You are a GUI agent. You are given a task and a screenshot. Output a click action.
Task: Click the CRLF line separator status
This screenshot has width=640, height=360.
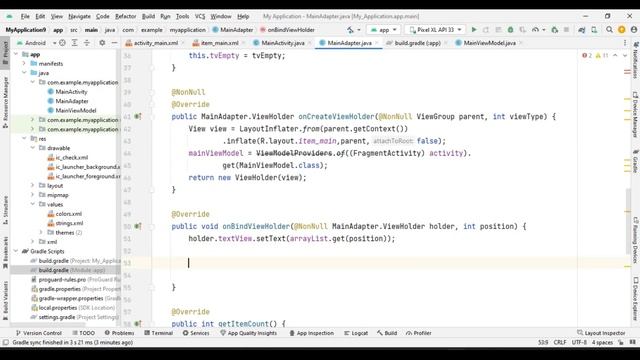click(x=560, y=342)
